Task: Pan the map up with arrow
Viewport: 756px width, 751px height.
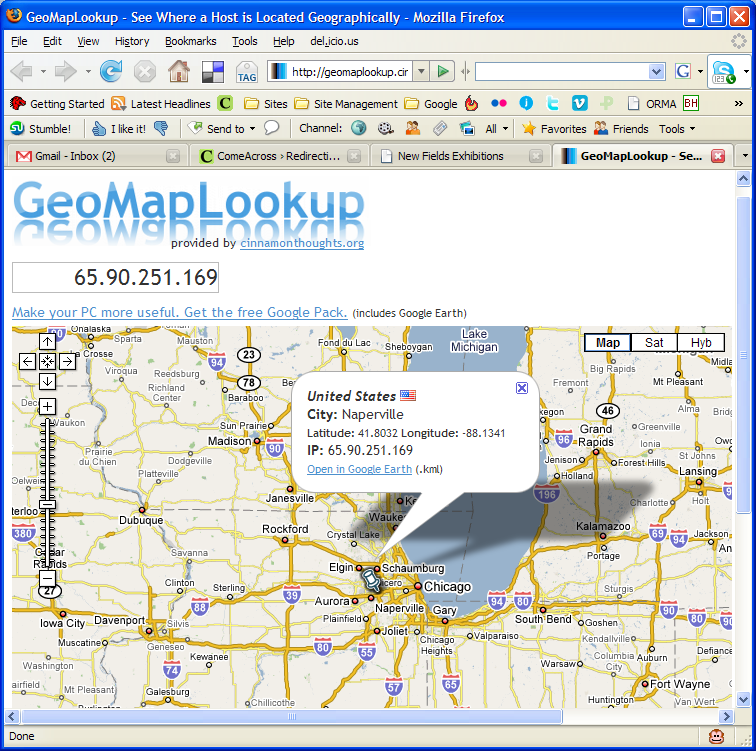Action: tap(47, 341)
